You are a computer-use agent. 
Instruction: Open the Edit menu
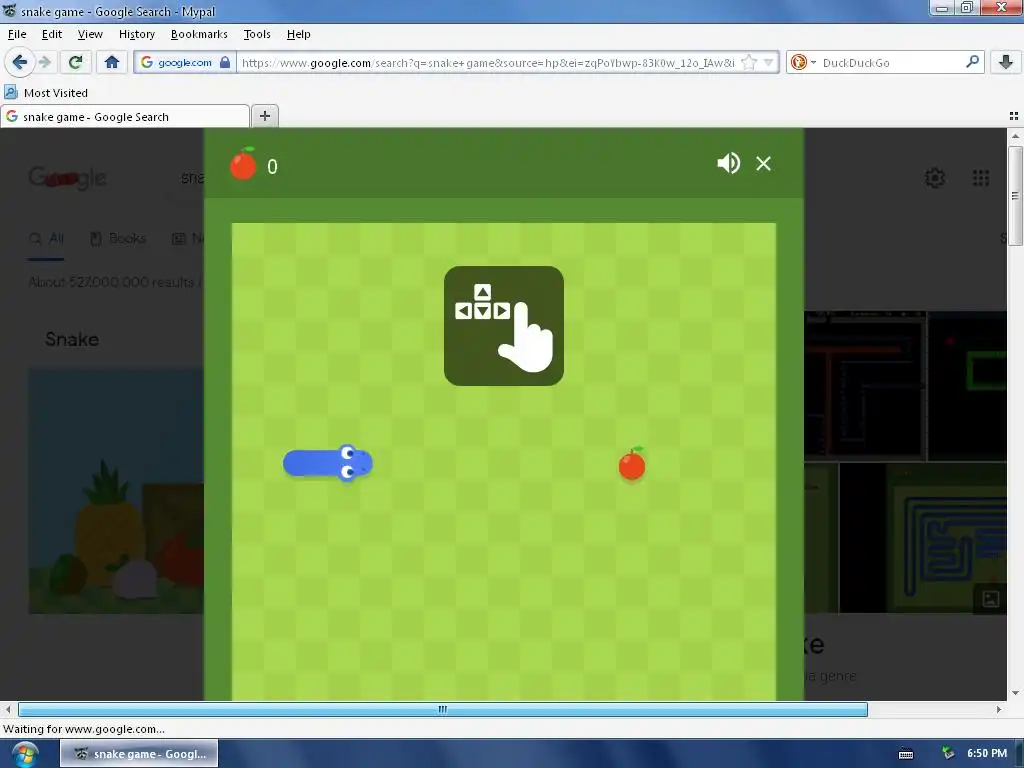(52, 34)
